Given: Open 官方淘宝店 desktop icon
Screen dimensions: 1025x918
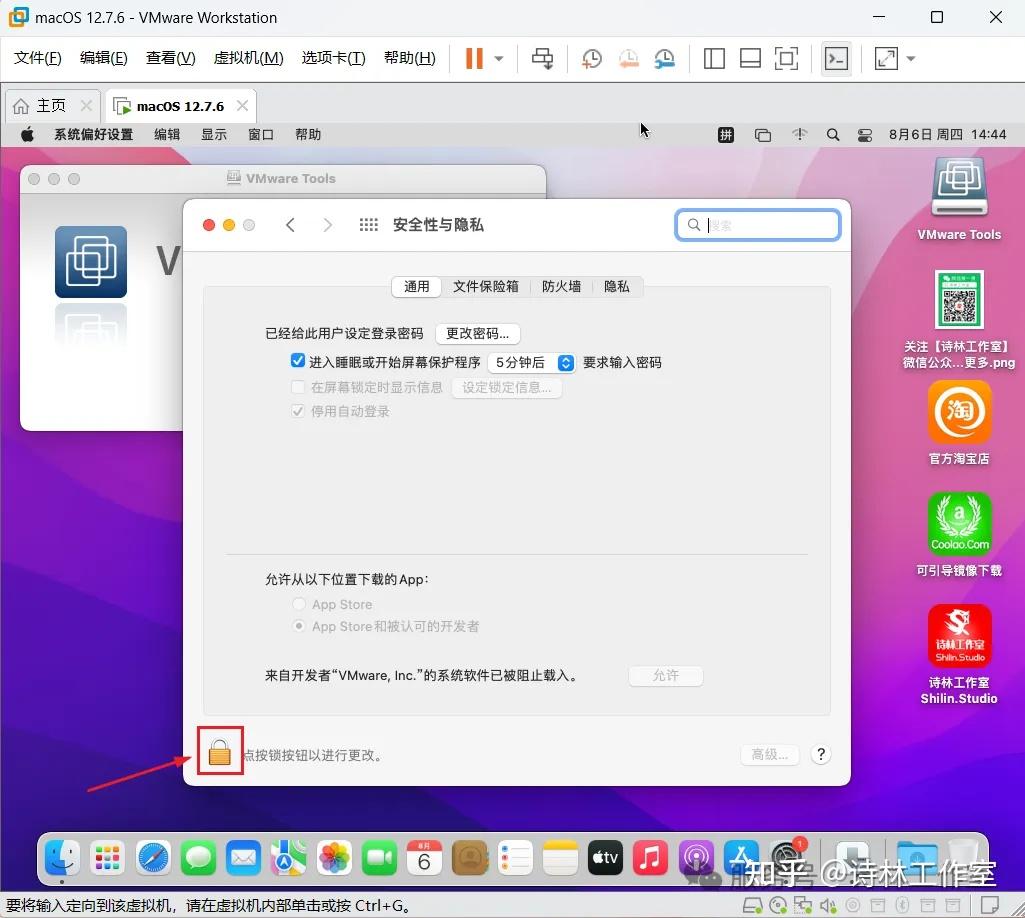Looking at the screenshot, I should point(959,423).
